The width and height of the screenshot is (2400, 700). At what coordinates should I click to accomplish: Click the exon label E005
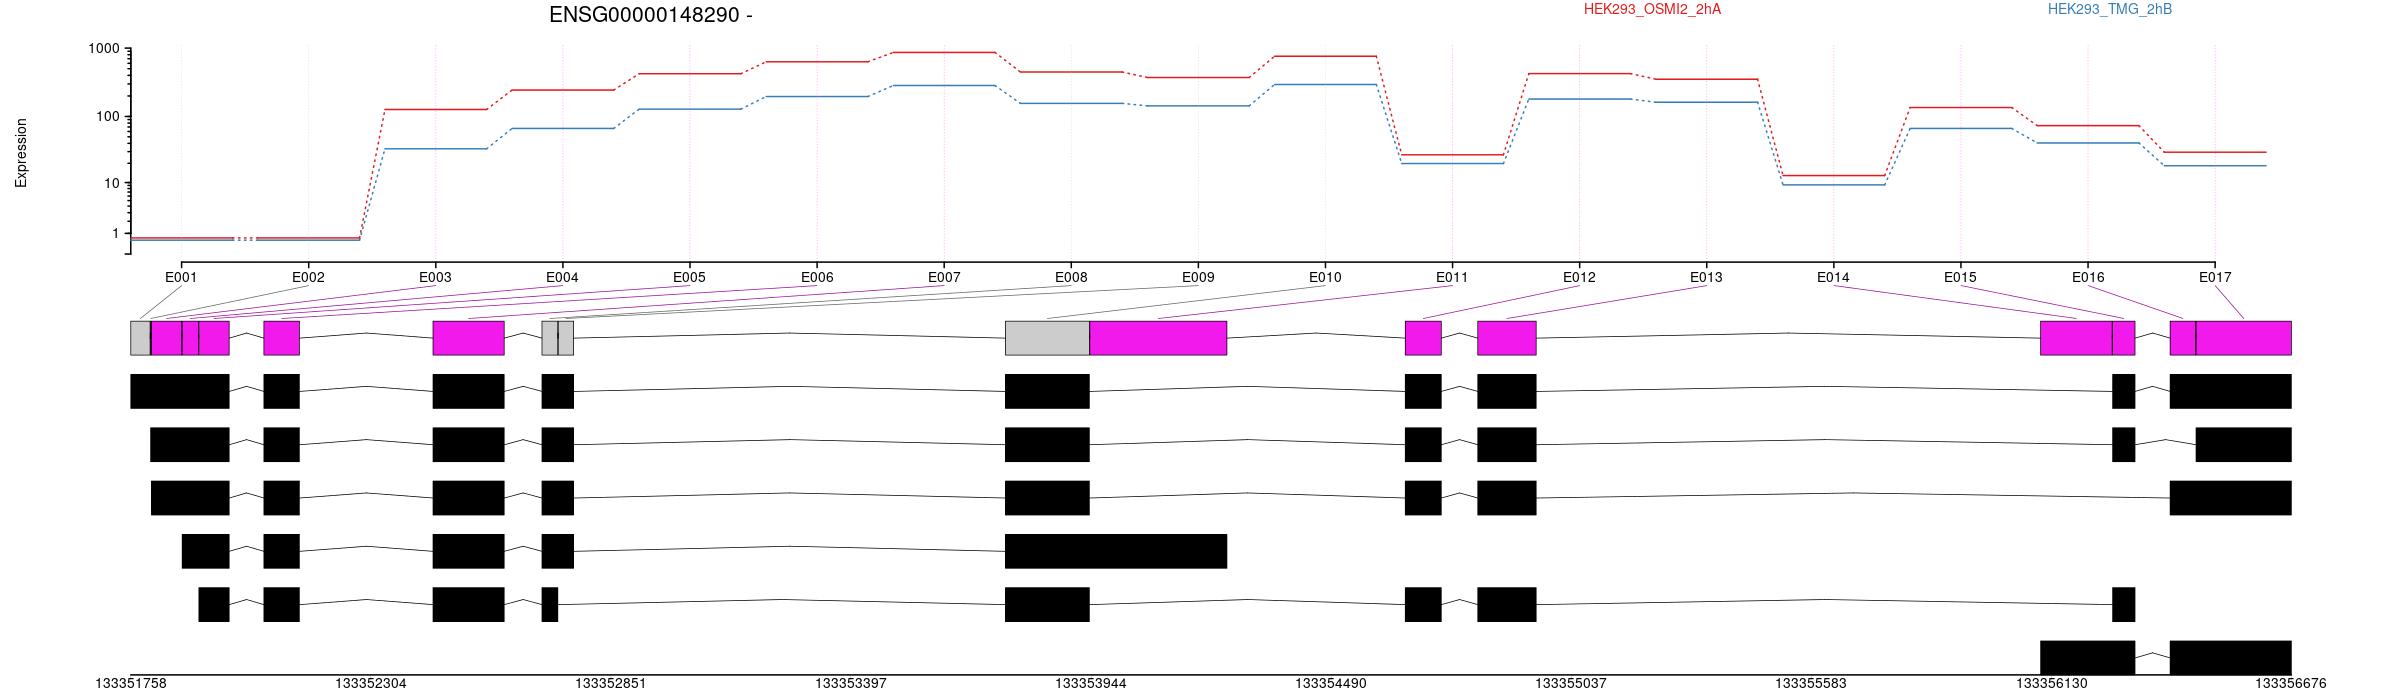[689, 277]
